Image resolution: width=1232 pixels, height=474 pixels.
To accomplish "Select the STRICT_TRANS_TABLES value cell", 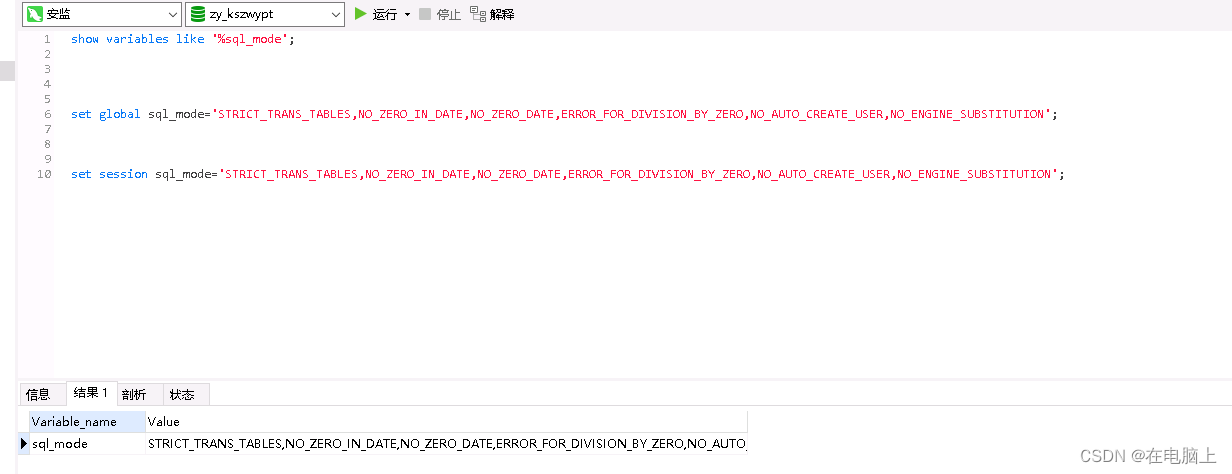I will [446, 443].
